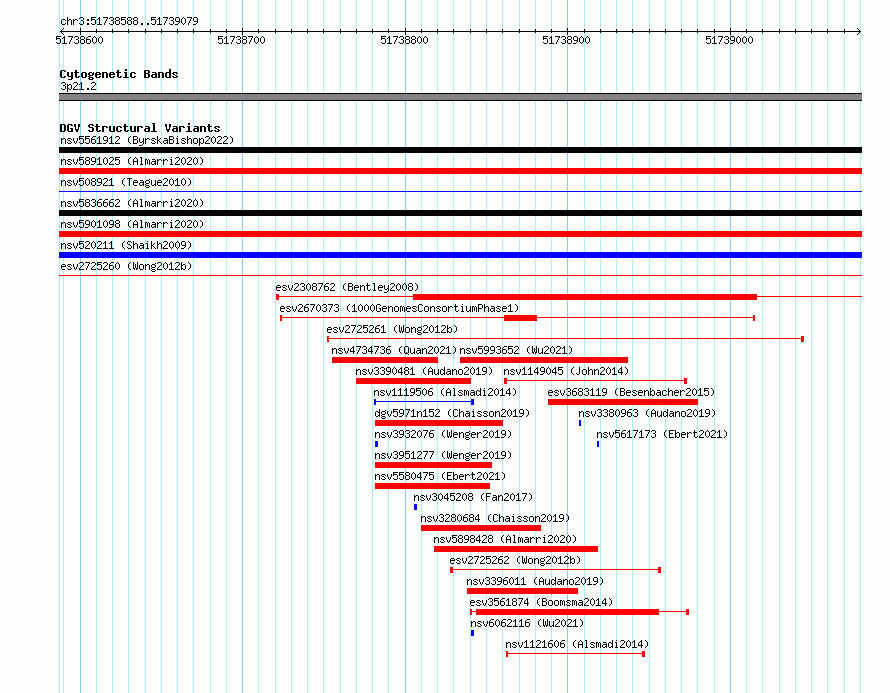Click the esv2725260 (Wong2012b) label
Viewport: 890px width, 693px height.
click(126, 266)
